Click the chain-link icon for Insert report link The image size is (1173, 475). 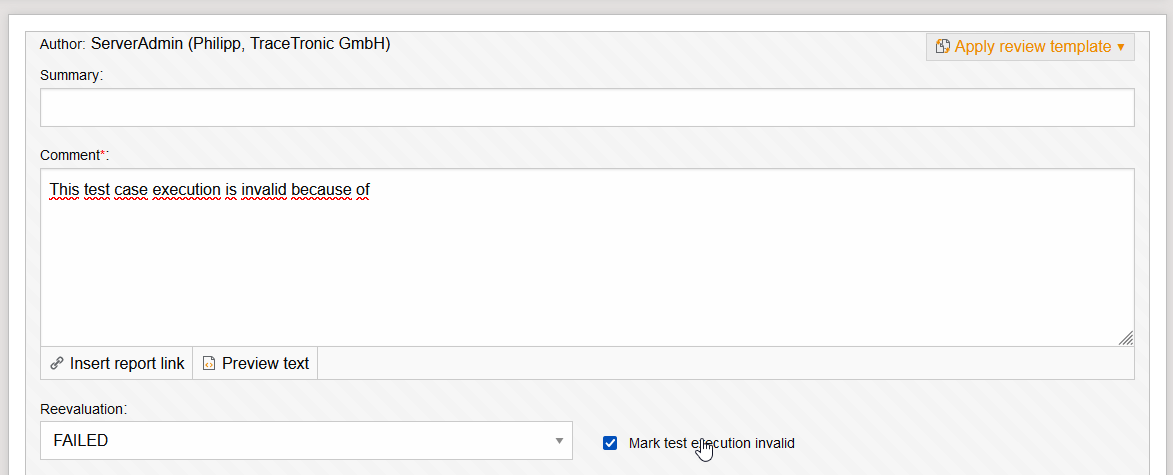[57, 364]
